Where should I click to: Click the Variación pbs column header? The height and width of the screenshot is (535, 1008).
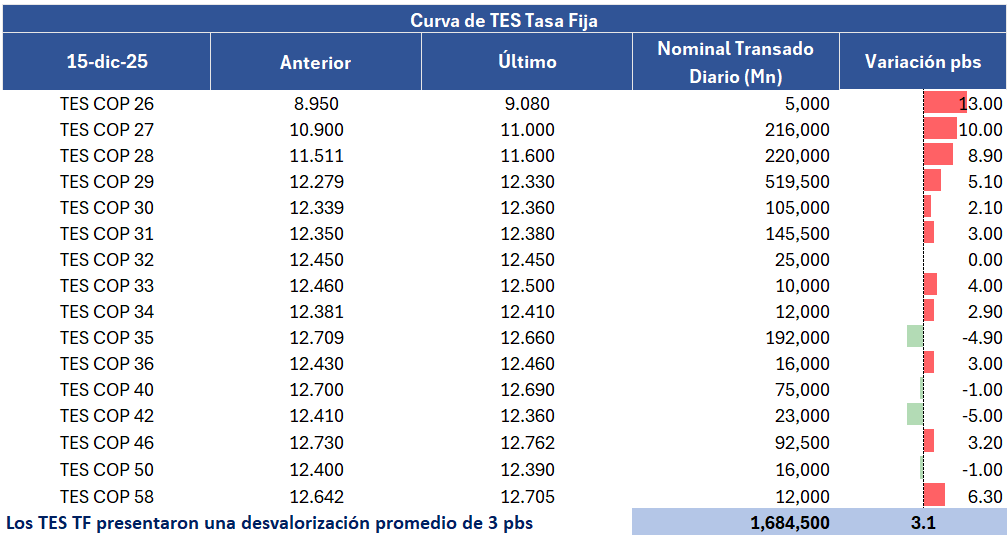pyautogui.click(x=922, y=62)
